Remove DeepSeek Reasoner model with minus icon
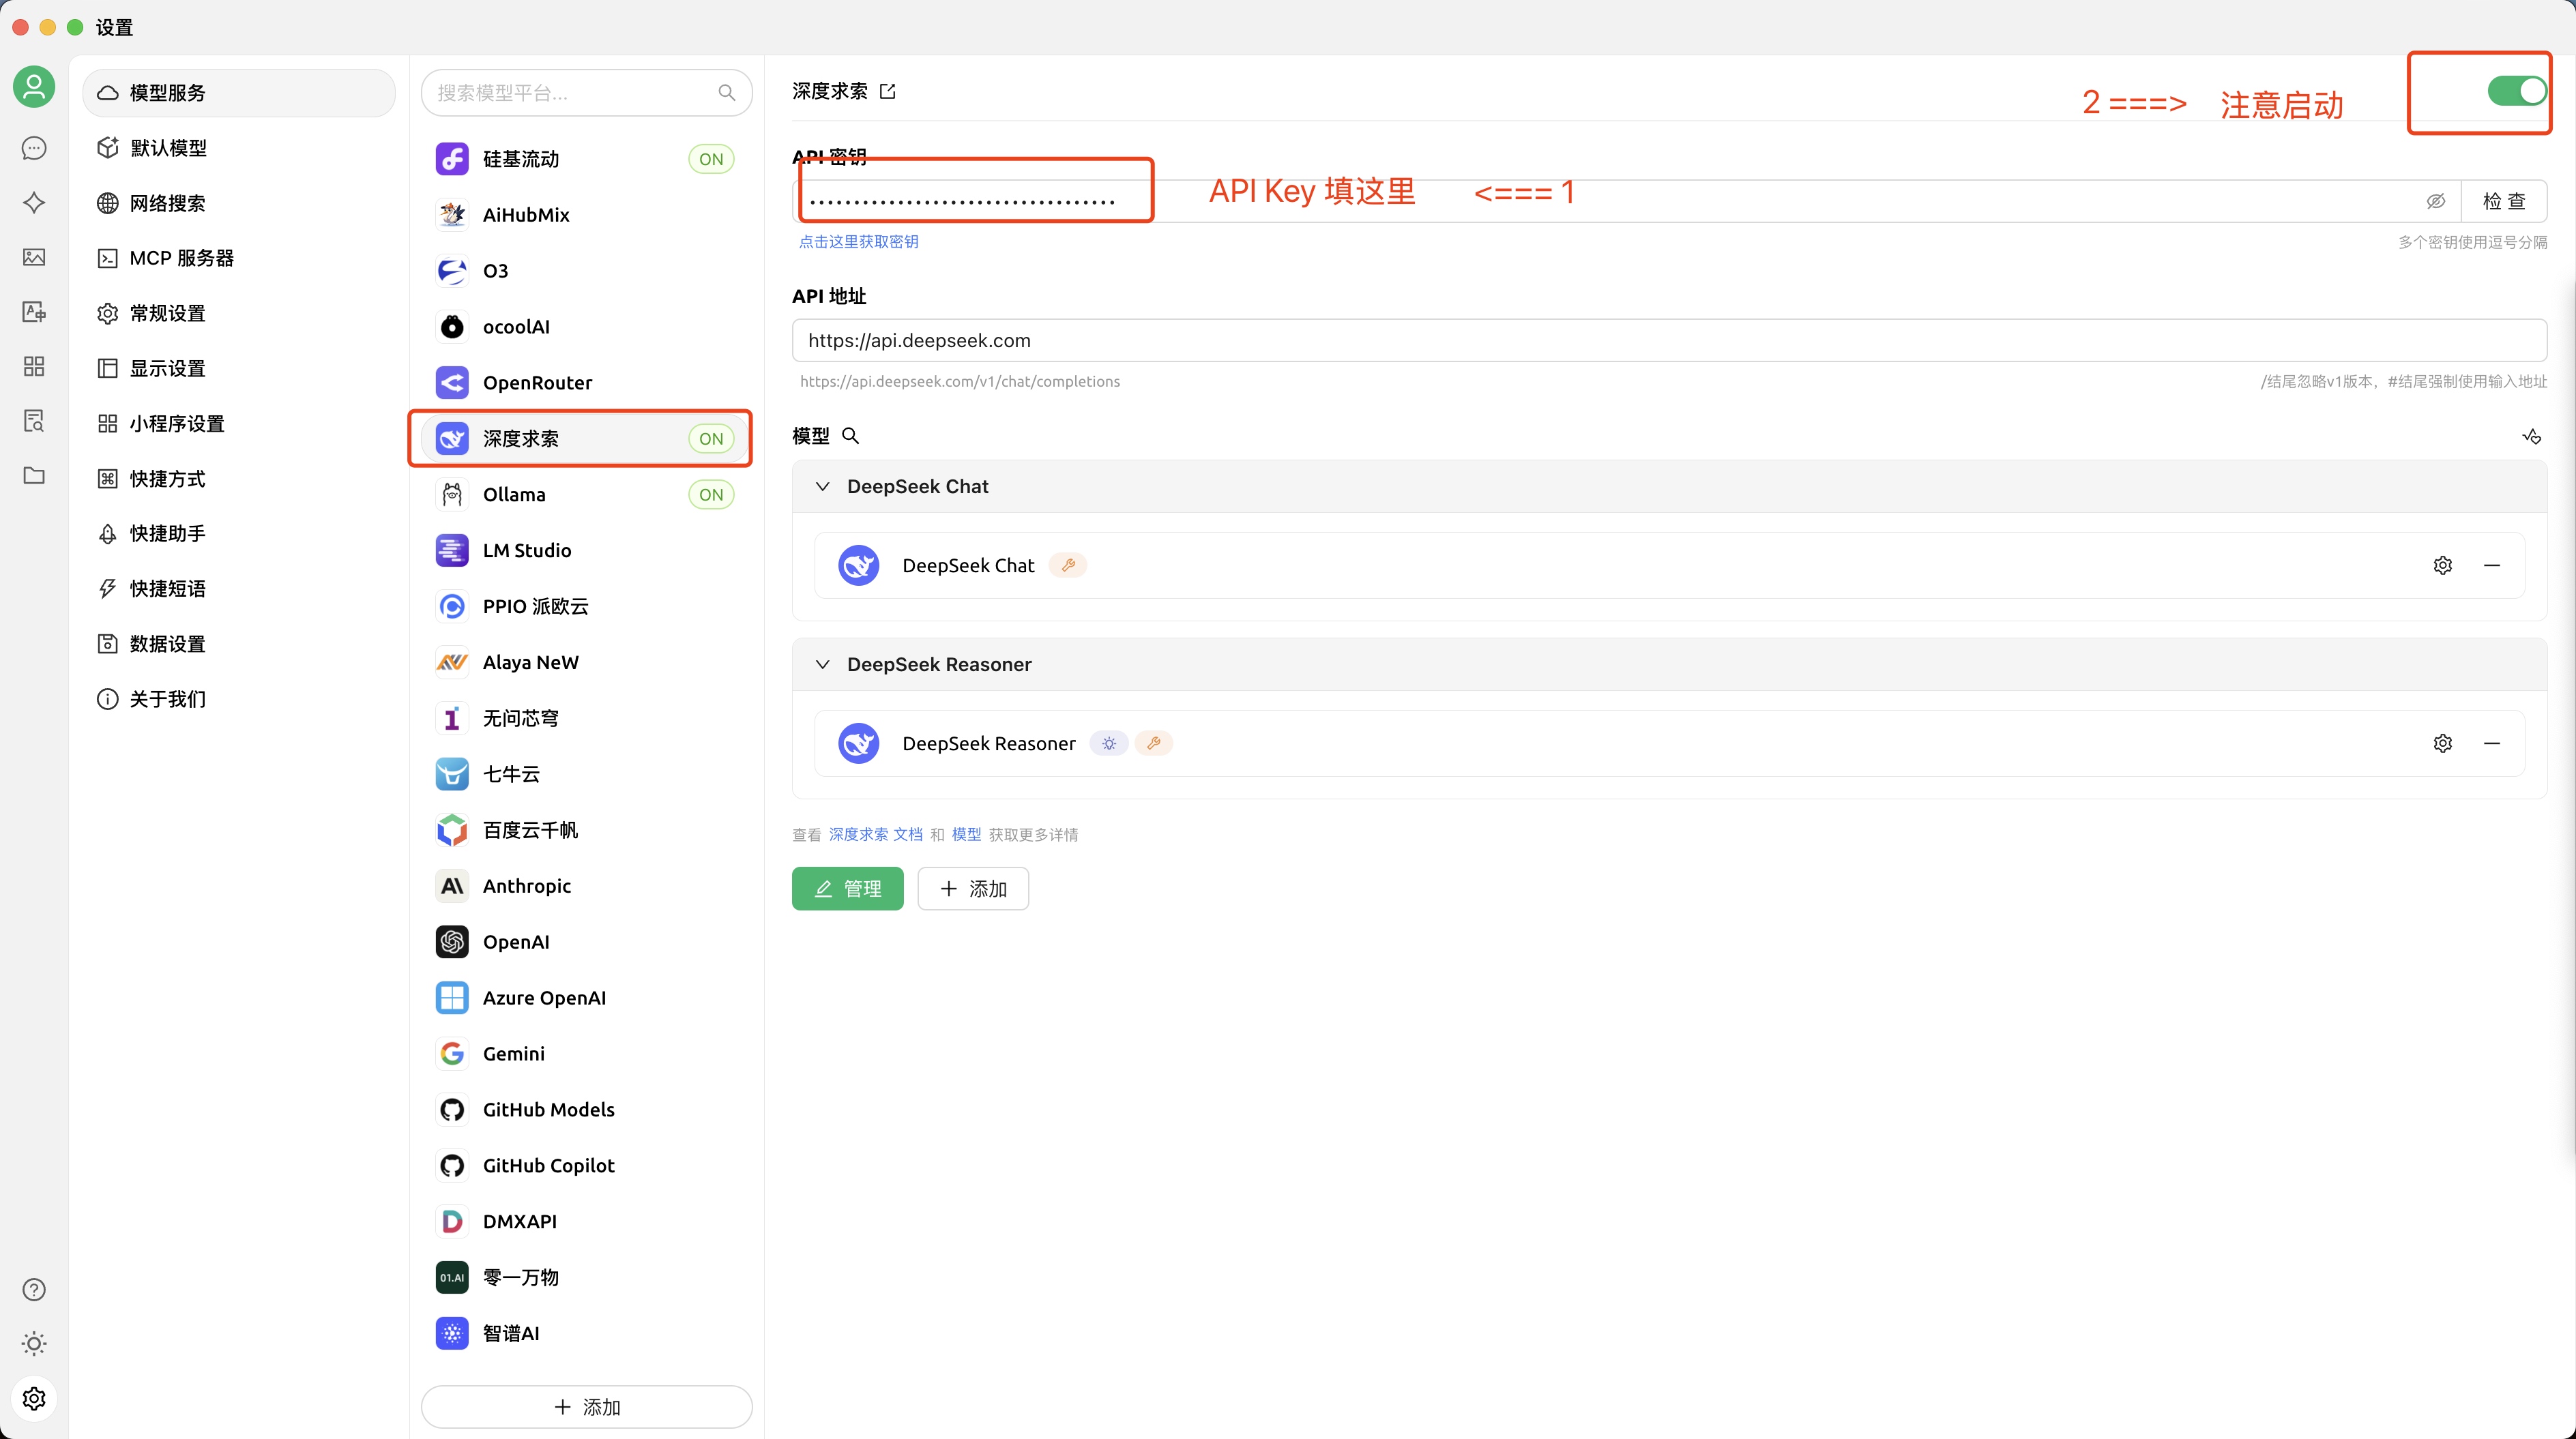 [2492, 743]
